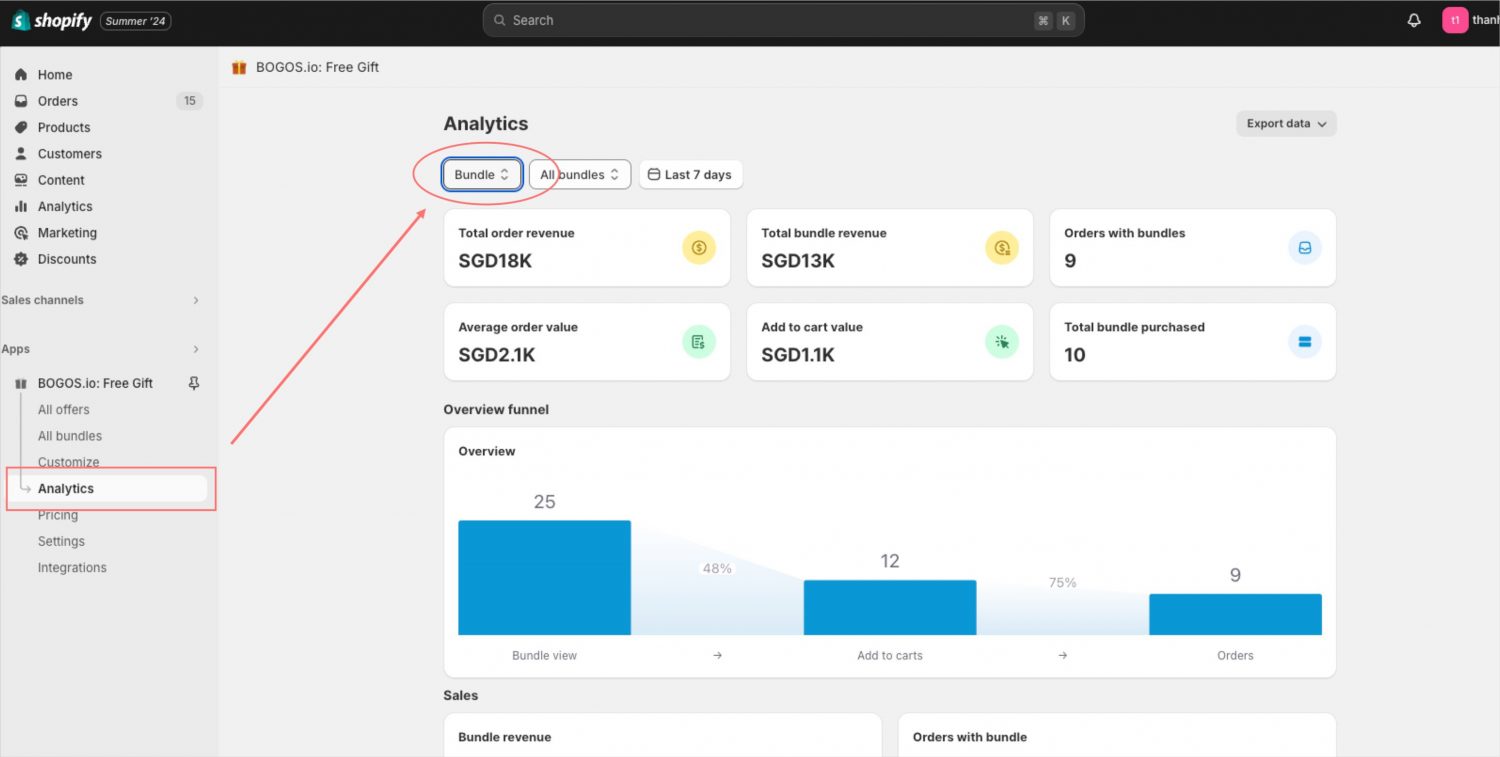Click the notification bell
This screenshot has width=1500, height=757.
(x=1413, y=19)
